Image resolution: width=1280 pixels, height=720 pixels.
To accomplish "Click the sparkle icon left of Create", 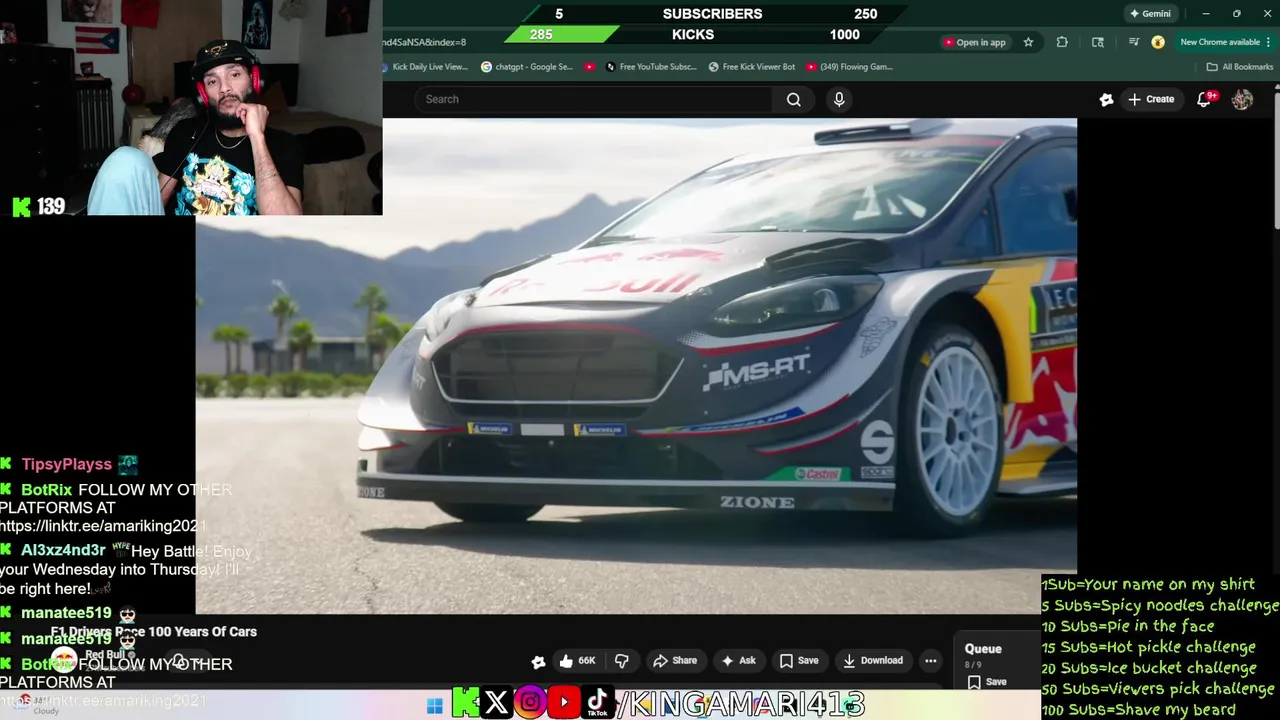I will pyautogui.click(x=1106, y=99).
